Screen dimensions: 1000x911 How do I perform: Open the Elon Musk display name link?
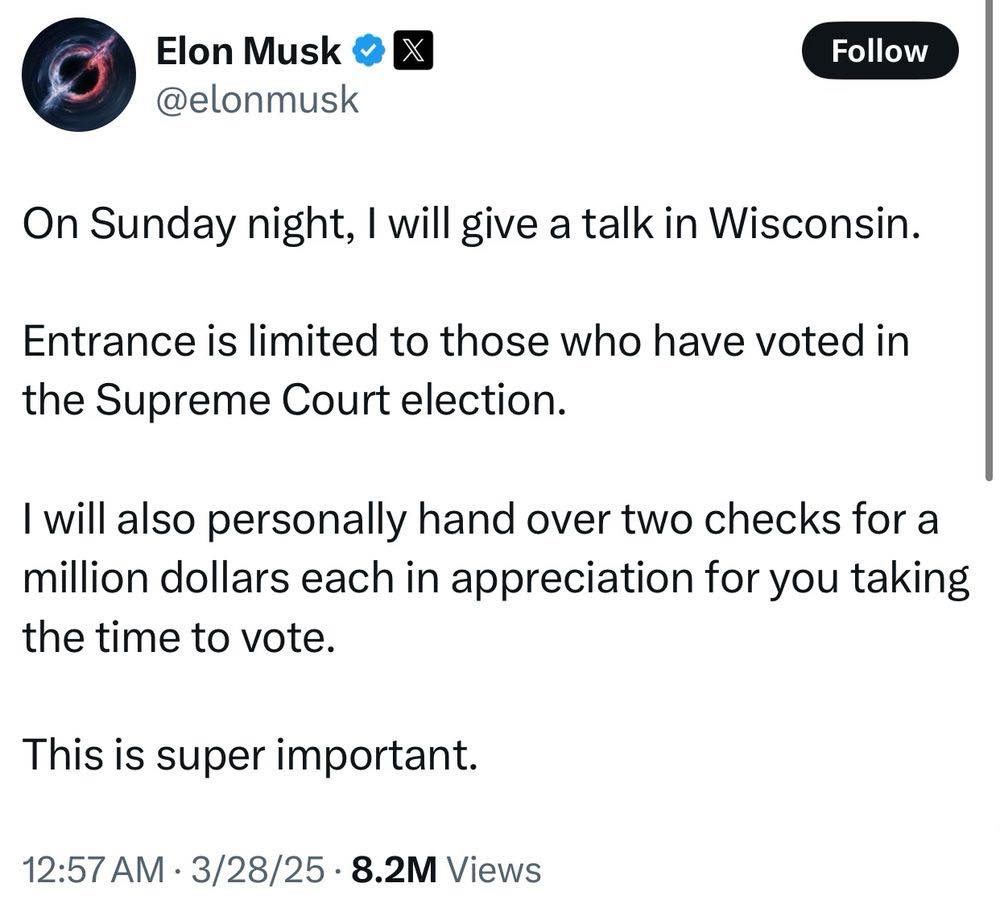click(x=248, y=50)
